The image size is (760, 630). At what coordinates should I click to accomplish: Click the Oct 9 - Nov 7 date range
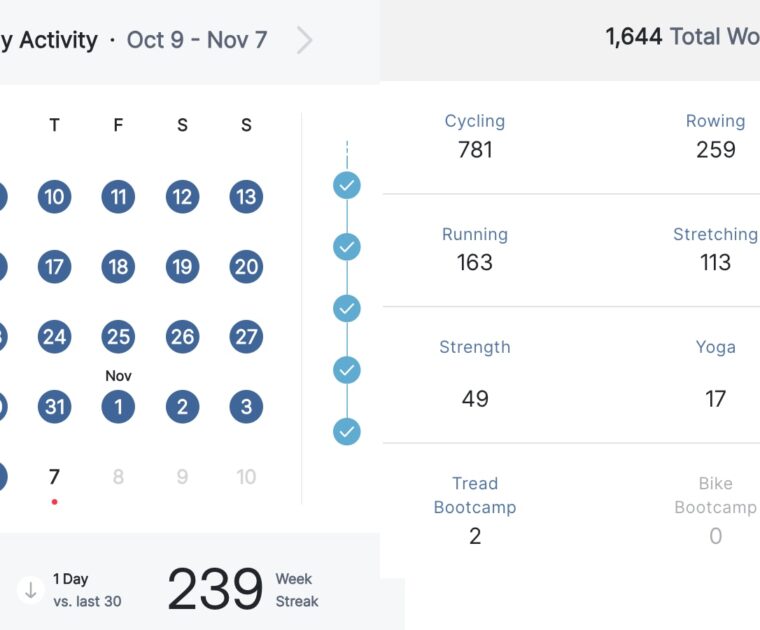pos(197,40)
